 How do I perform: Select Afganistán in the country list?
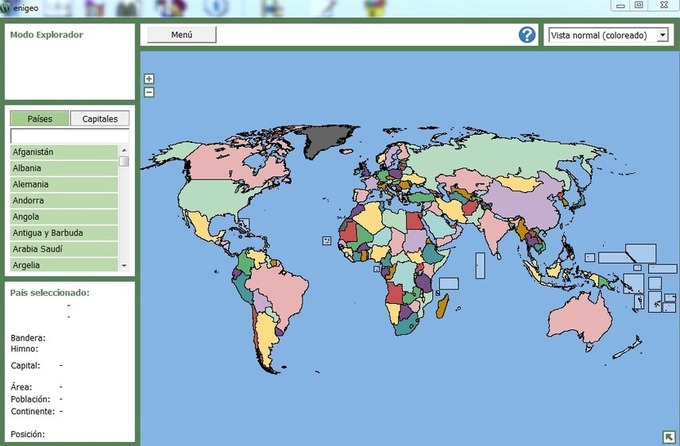[64, 152]
